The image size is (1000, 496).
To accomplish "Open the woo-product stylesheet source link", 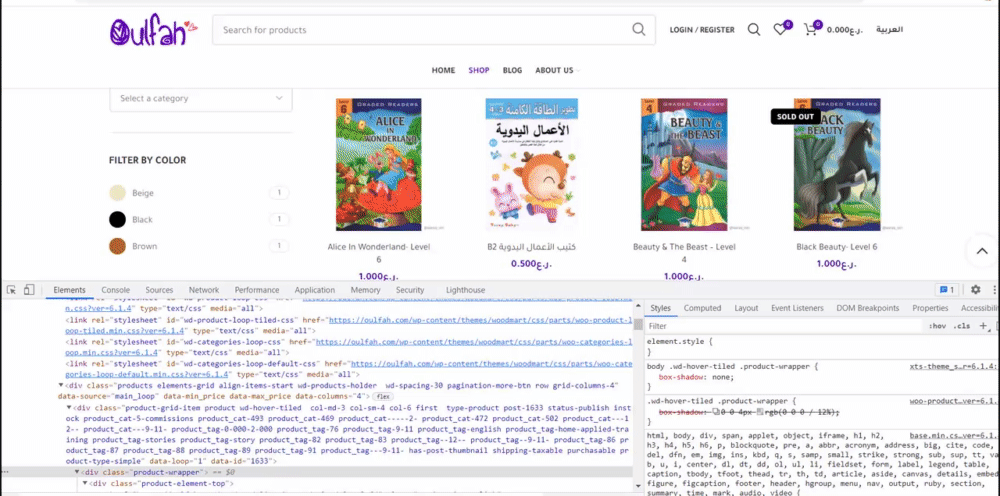I will (x=953, y=401).
